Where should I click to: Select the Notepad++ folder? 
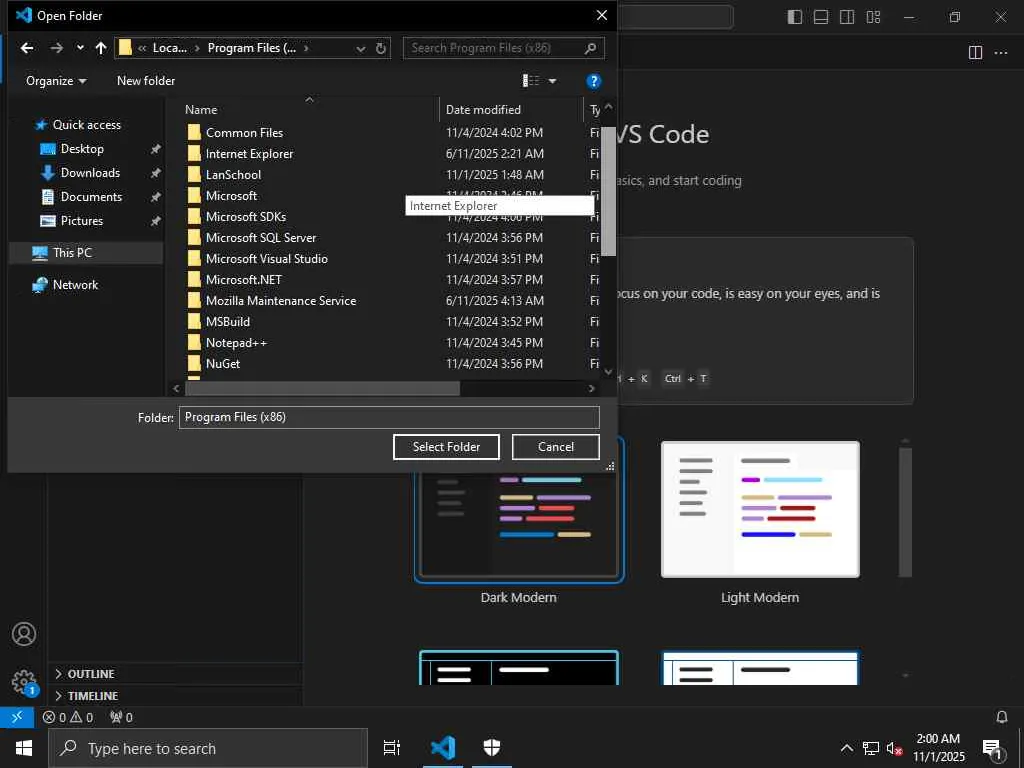click(x=236, y=343)
